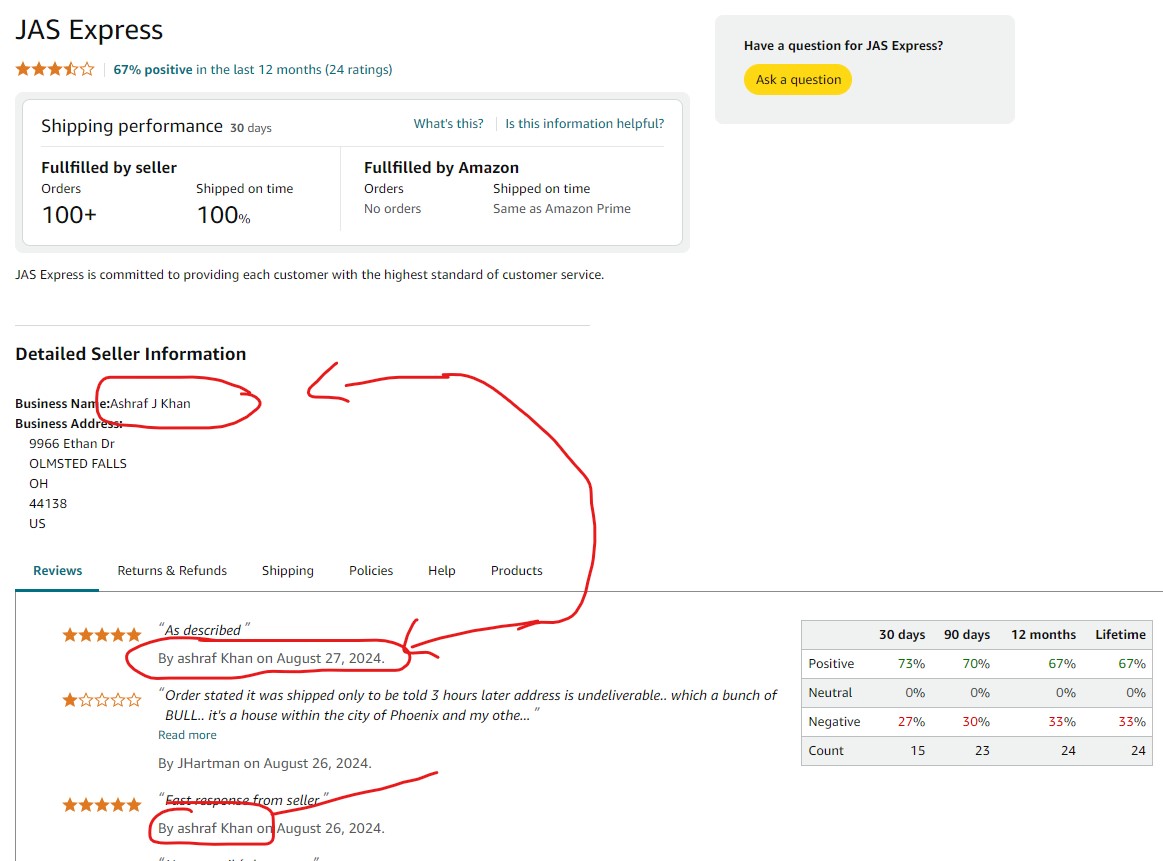Open the Policies tab
The height and width of the screenshot is (861, 1163).
[371, 571]
